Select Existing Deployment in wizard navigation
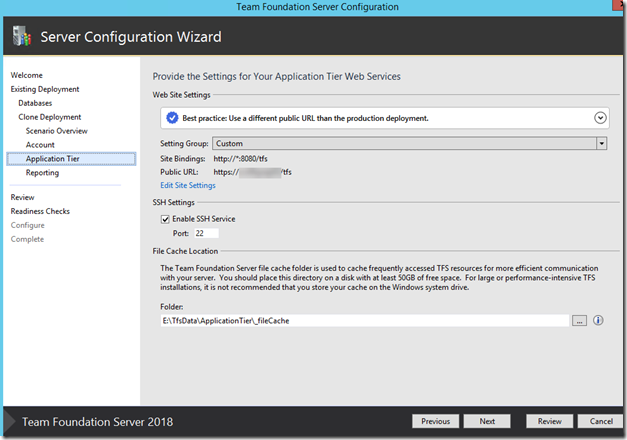 45,89
